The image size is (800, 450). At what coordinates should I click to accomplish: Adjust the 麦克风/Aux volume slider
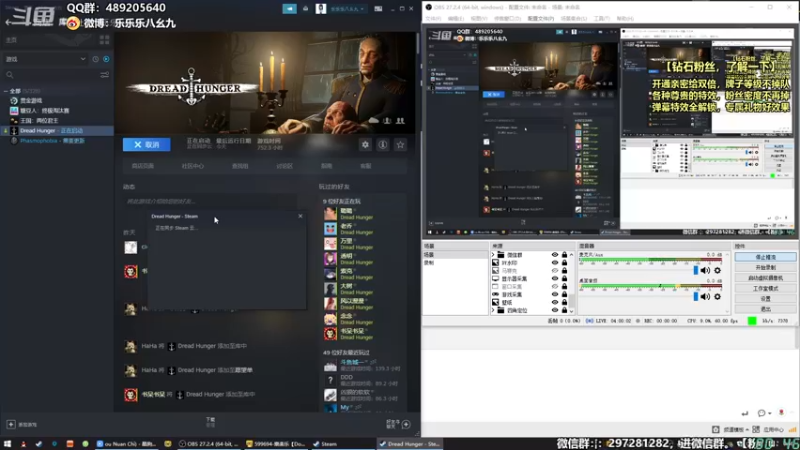(695, 270)
